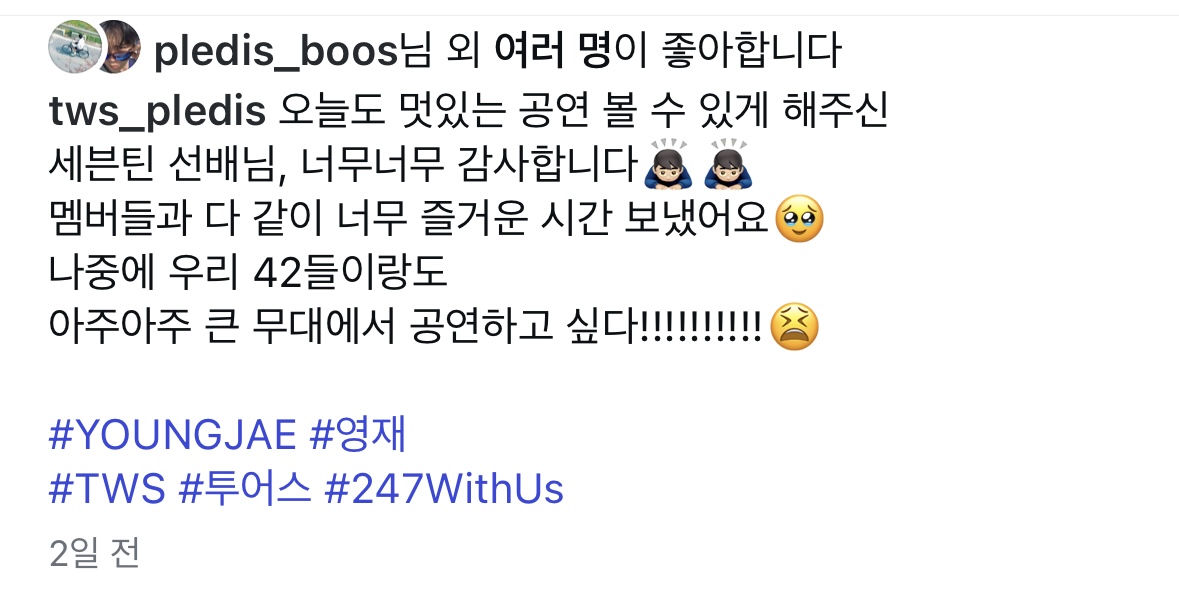This screenshot has width=1179, height=615.
Task: Click the 2일 전 post timestamp
Action: coord(95,553)
